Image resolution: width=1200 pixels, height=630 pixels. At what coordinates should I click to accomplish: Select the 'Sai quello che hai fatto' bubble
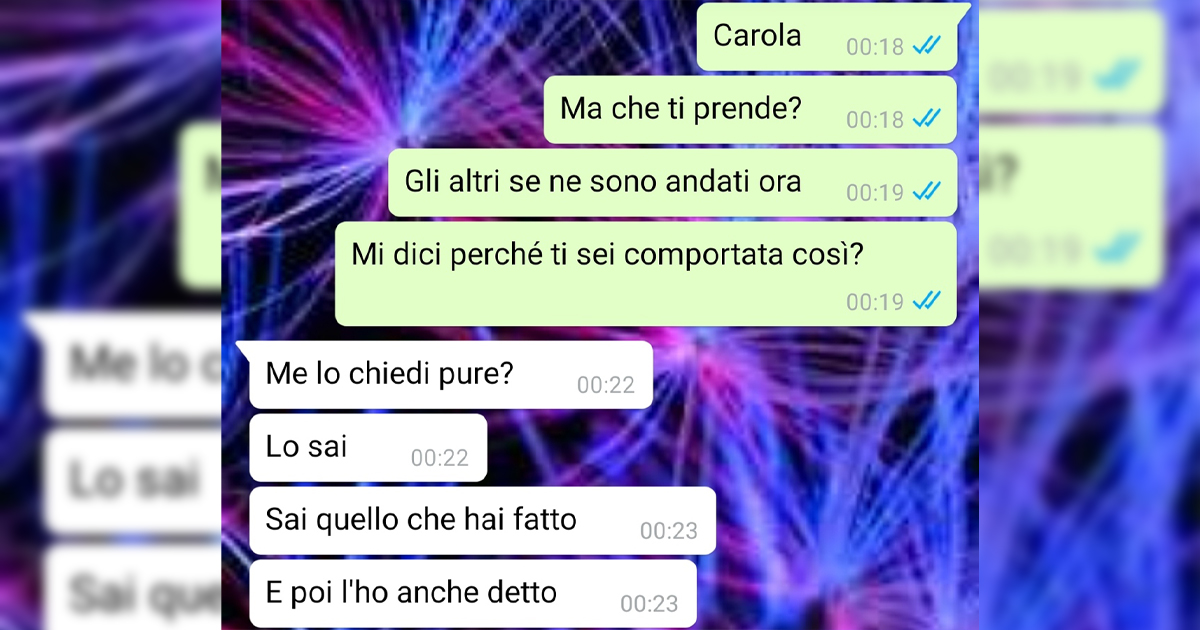coord(482,520)
